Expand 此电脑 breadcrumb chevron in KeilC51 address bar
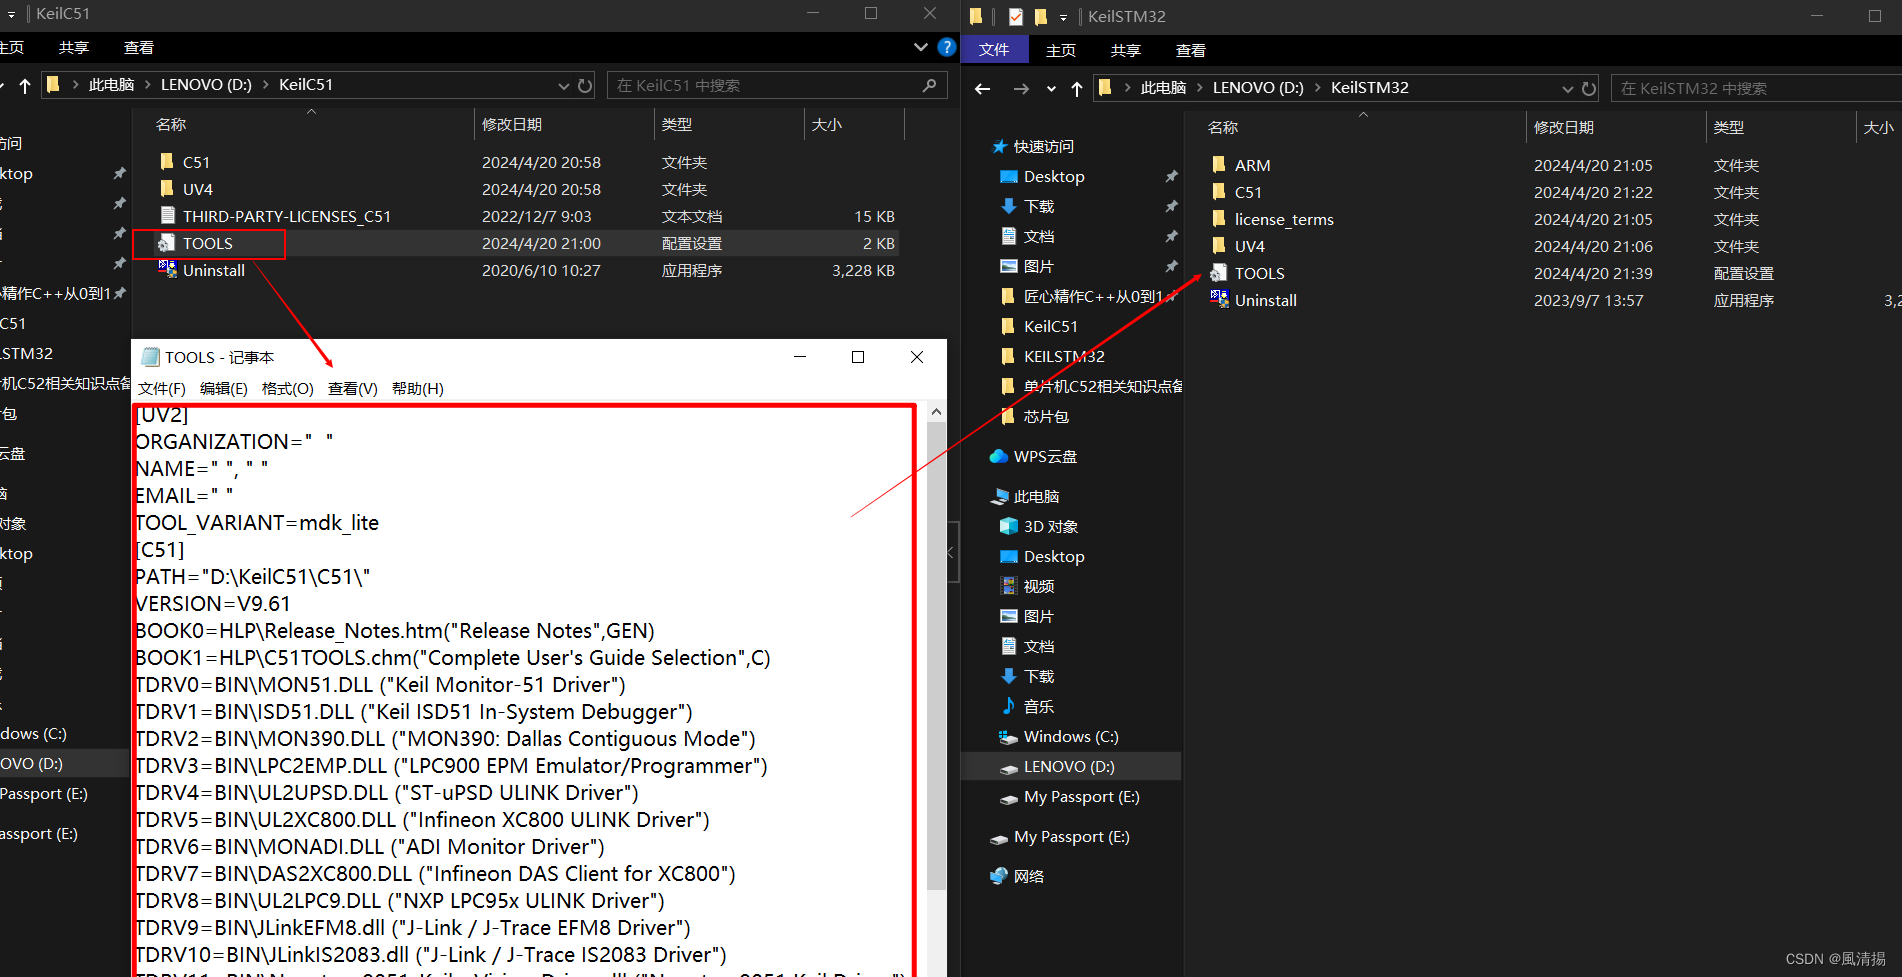The width and height of the screenshot is (1902, 977). pyautogui.click(x=148, y=85)
